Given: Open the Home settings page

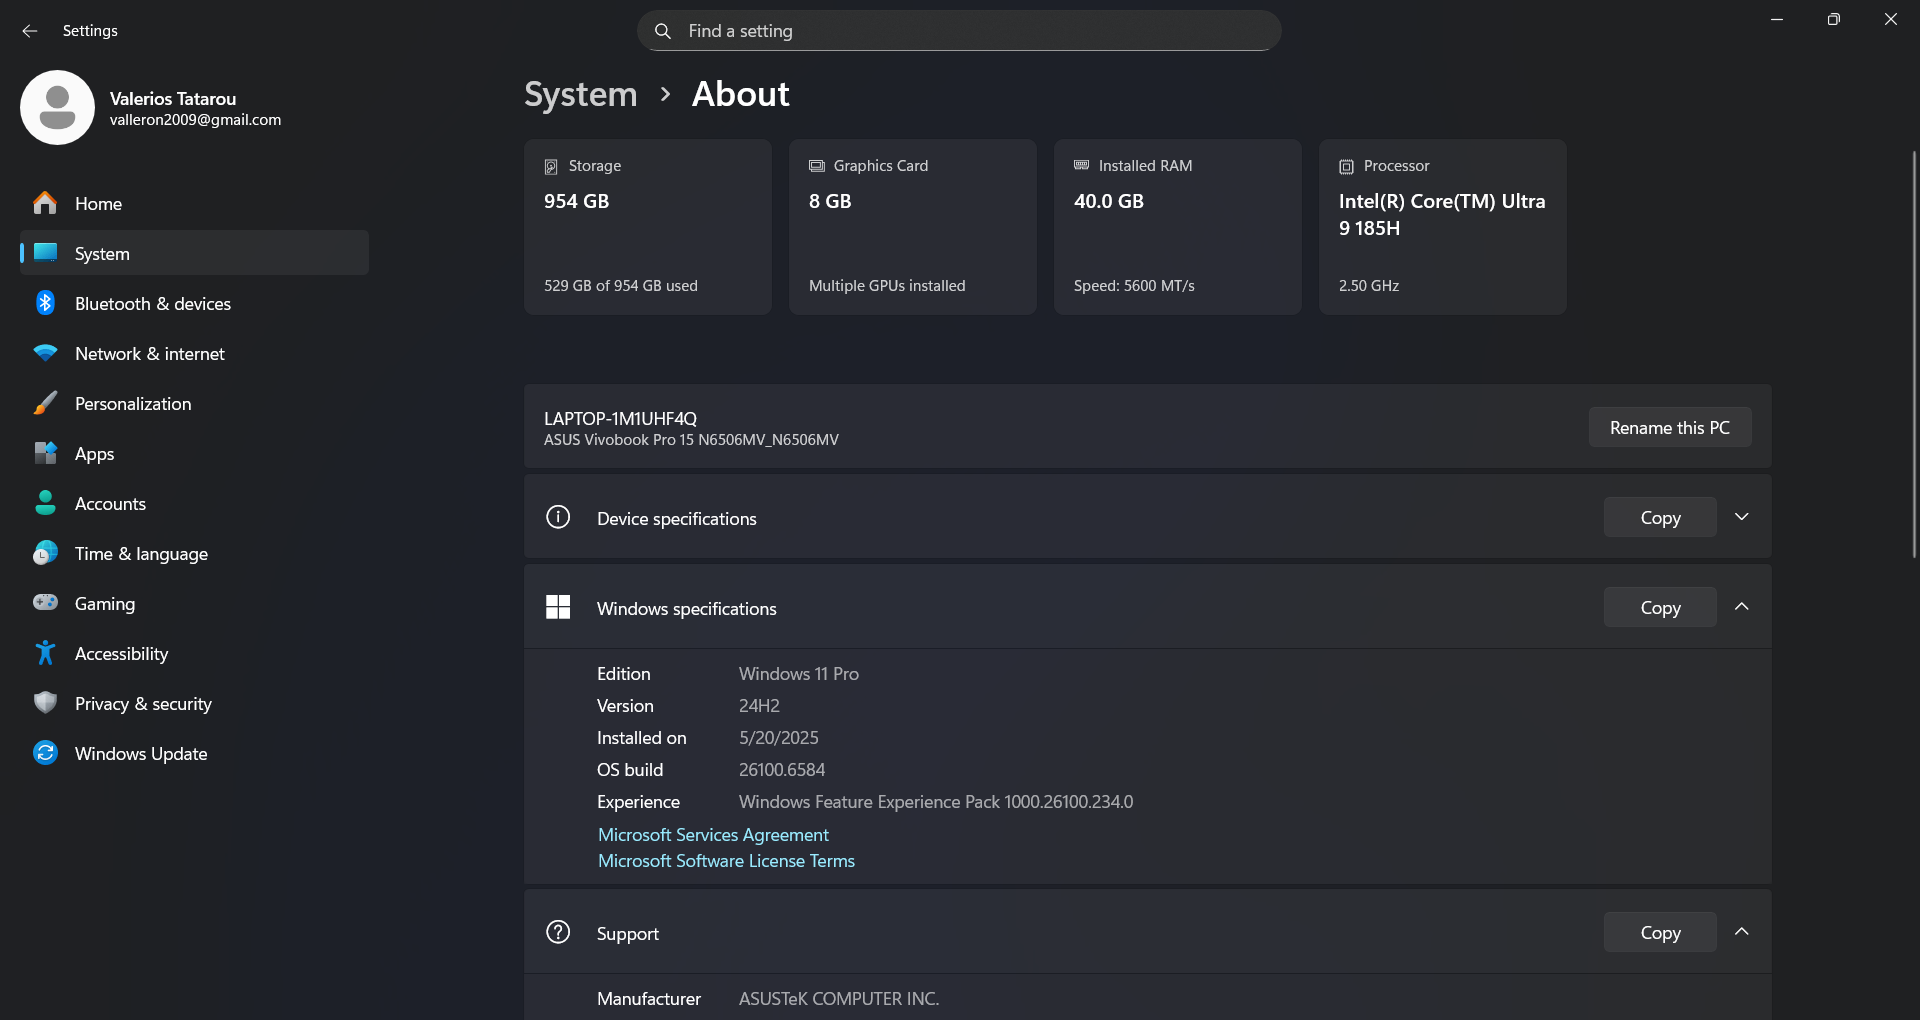Looking at the screenshot, I should coord(194,203).
